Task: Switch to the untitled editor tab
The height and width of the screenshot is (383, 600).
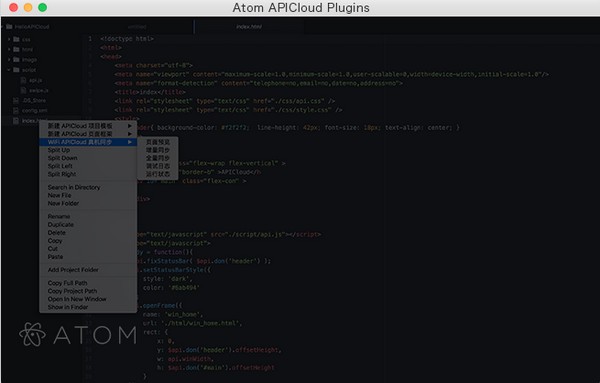Action: [x=137, y=27]
